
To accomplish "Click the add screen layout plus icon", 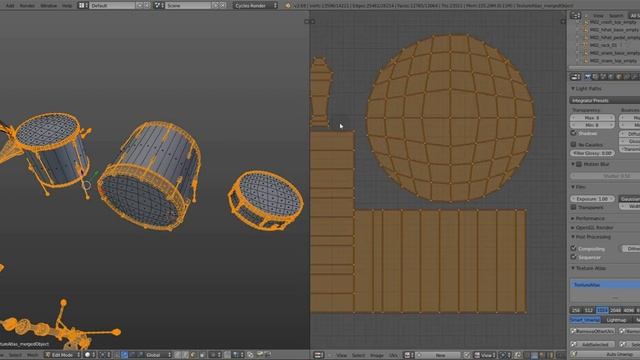I will (x=139, y=6).
